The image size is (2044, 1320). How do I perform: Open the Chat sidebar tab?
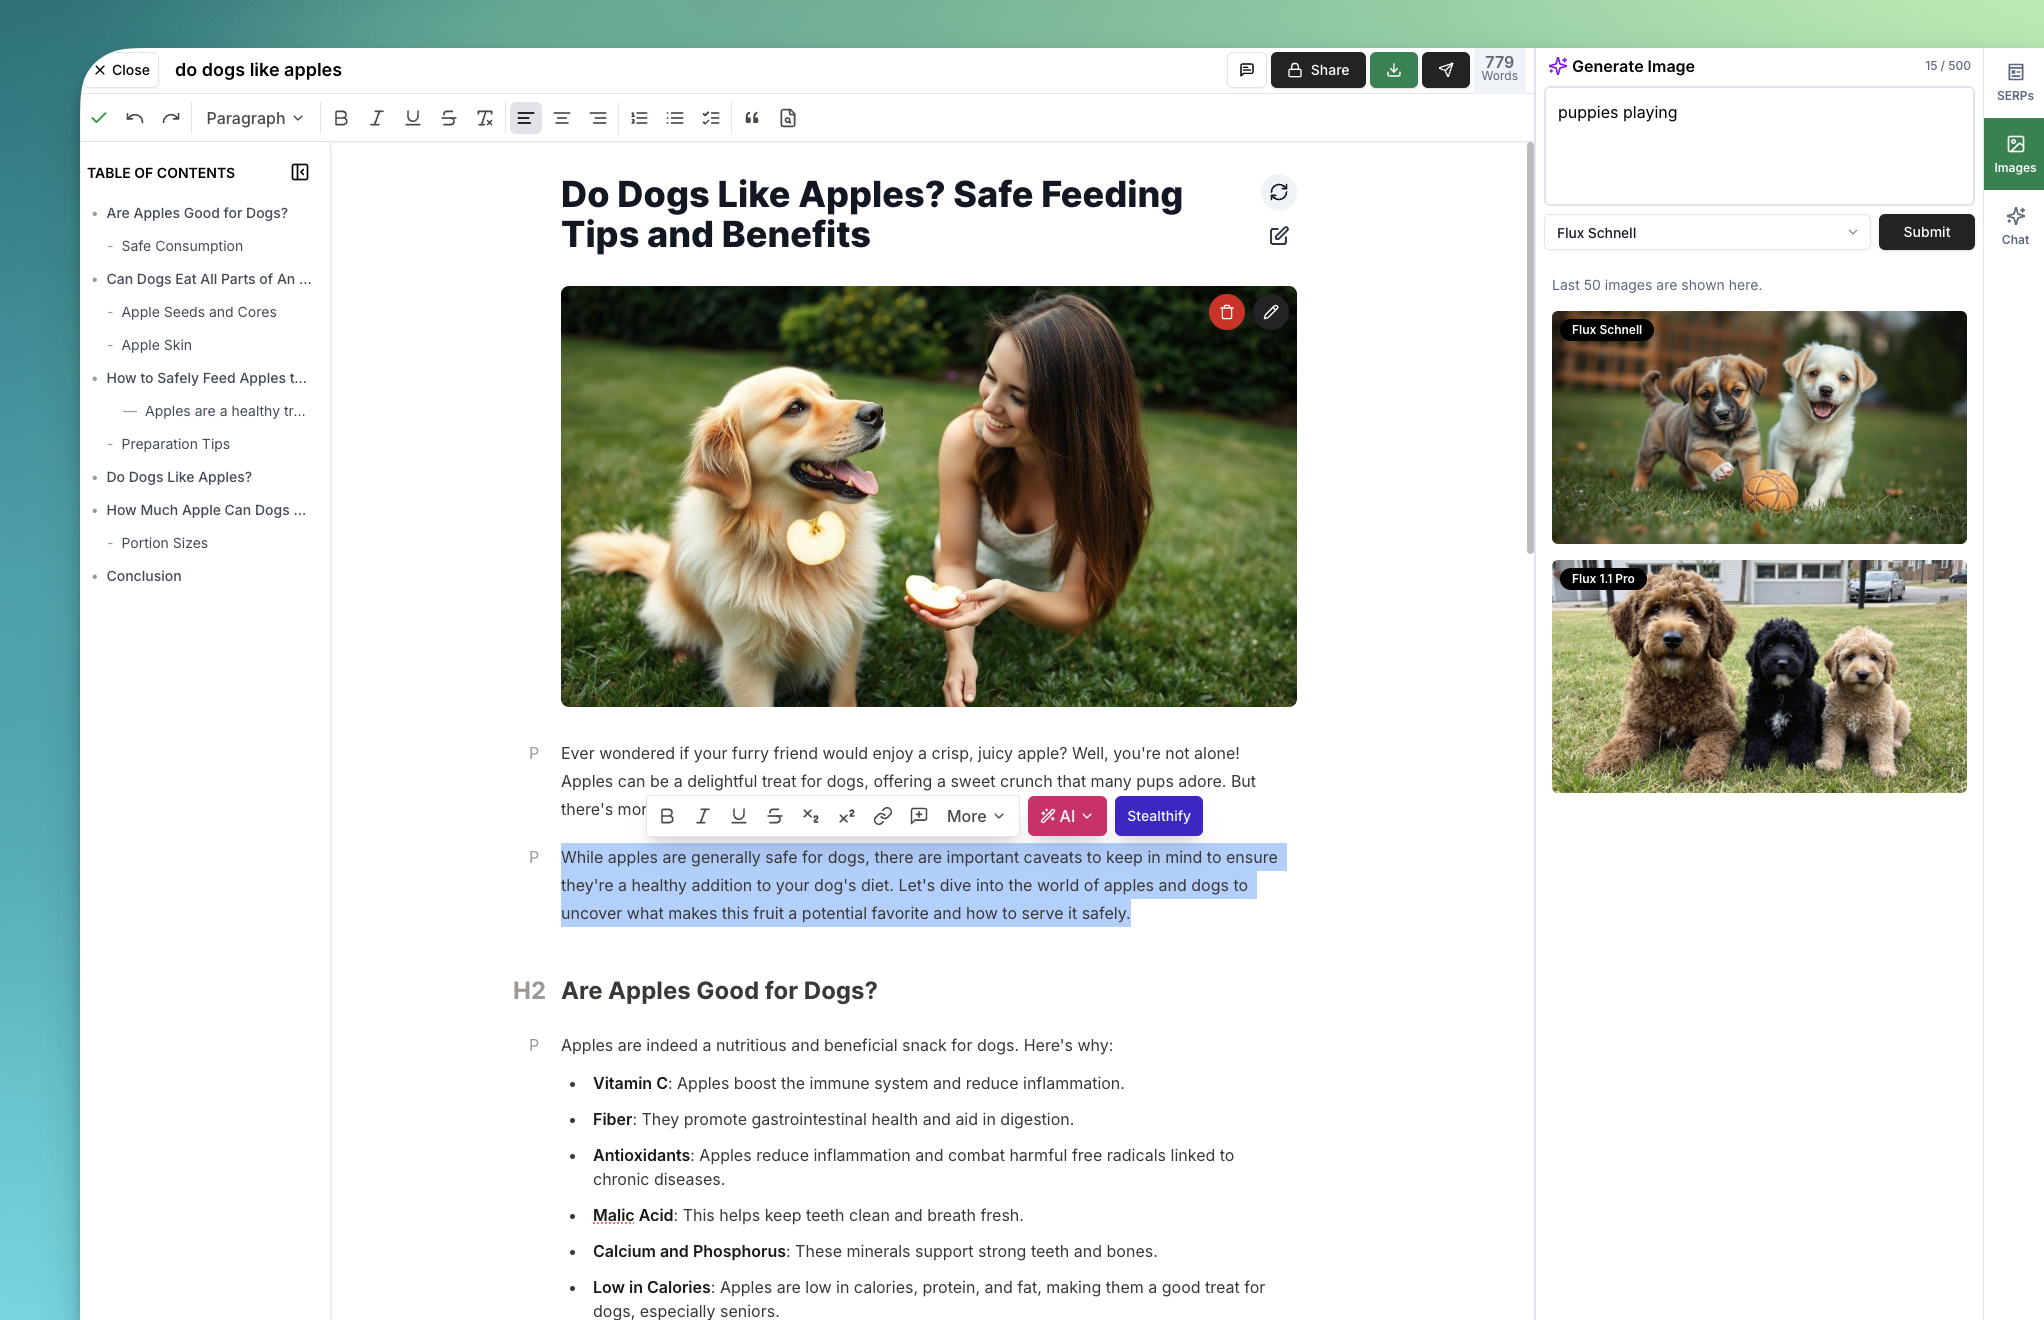[2014, 226]
